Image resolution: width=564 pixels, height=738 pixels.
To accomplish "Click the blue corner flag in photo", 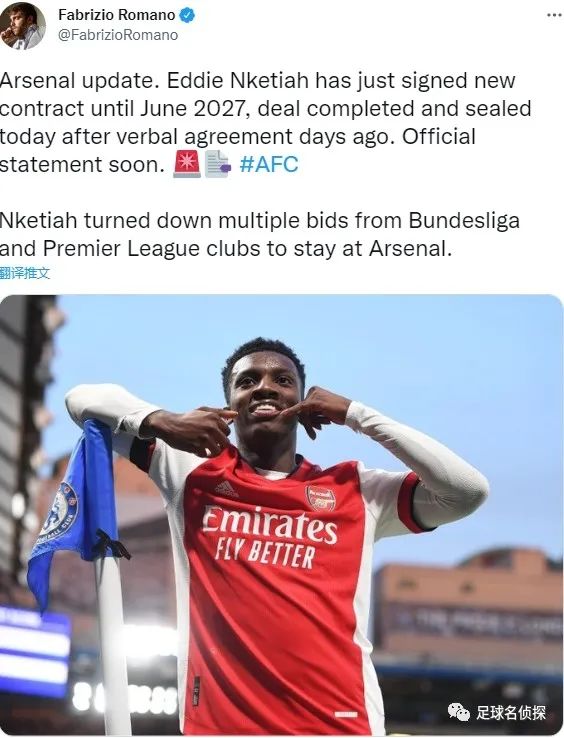I will coord(73,511).
